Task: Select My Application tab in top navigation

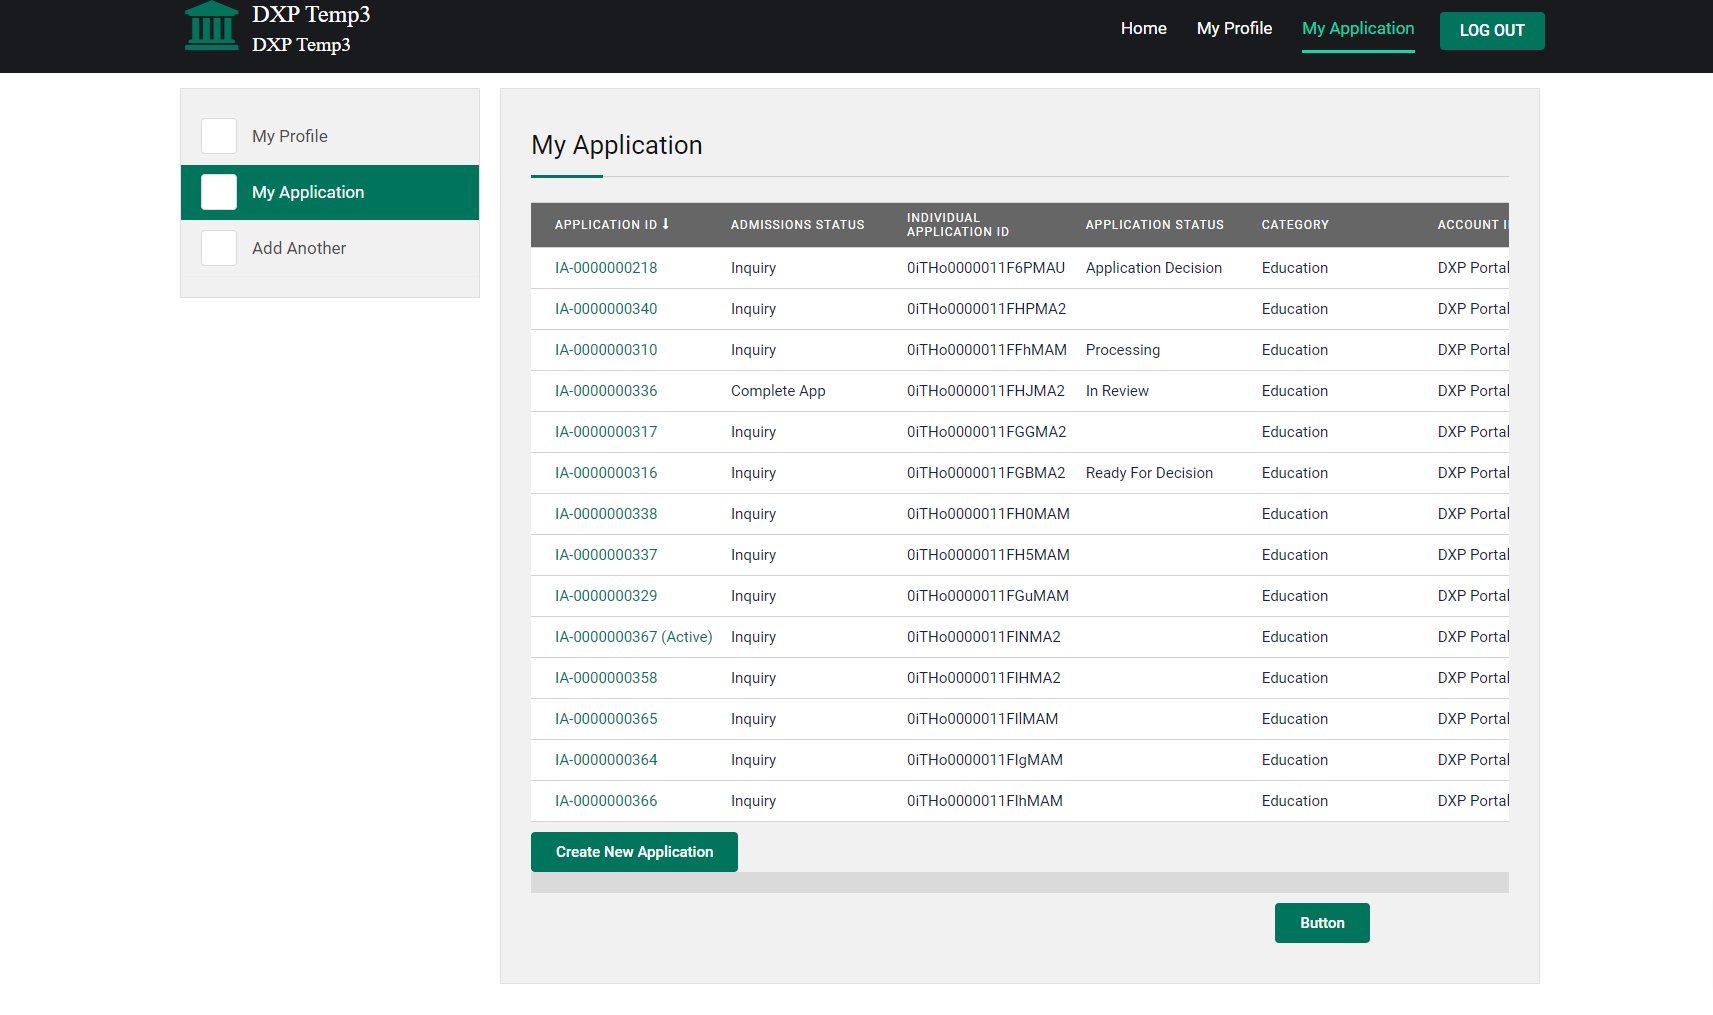Action: tap(1357, 29)
